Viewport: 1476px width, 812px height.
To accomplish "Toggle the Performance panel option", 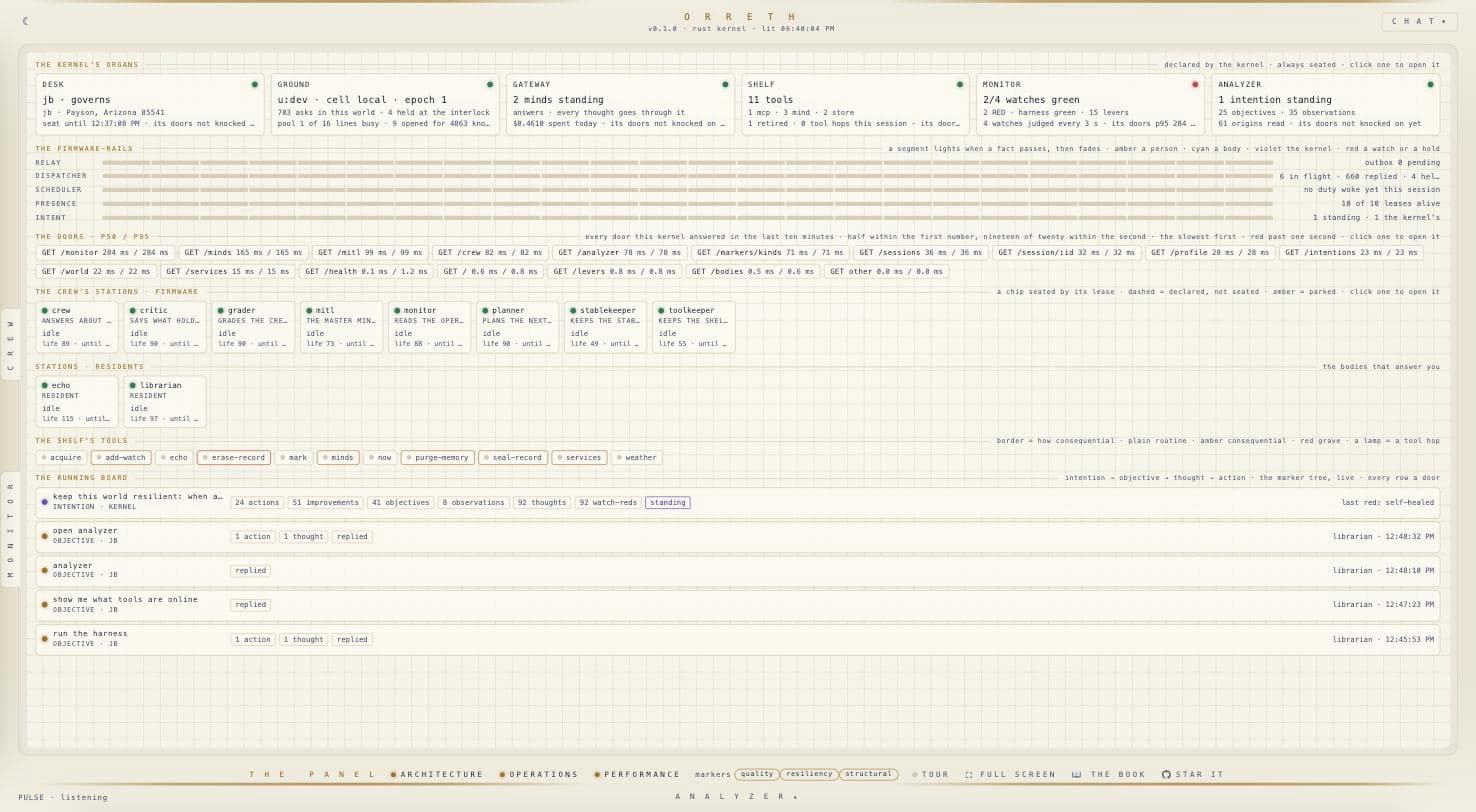I will tap(637, 775).
